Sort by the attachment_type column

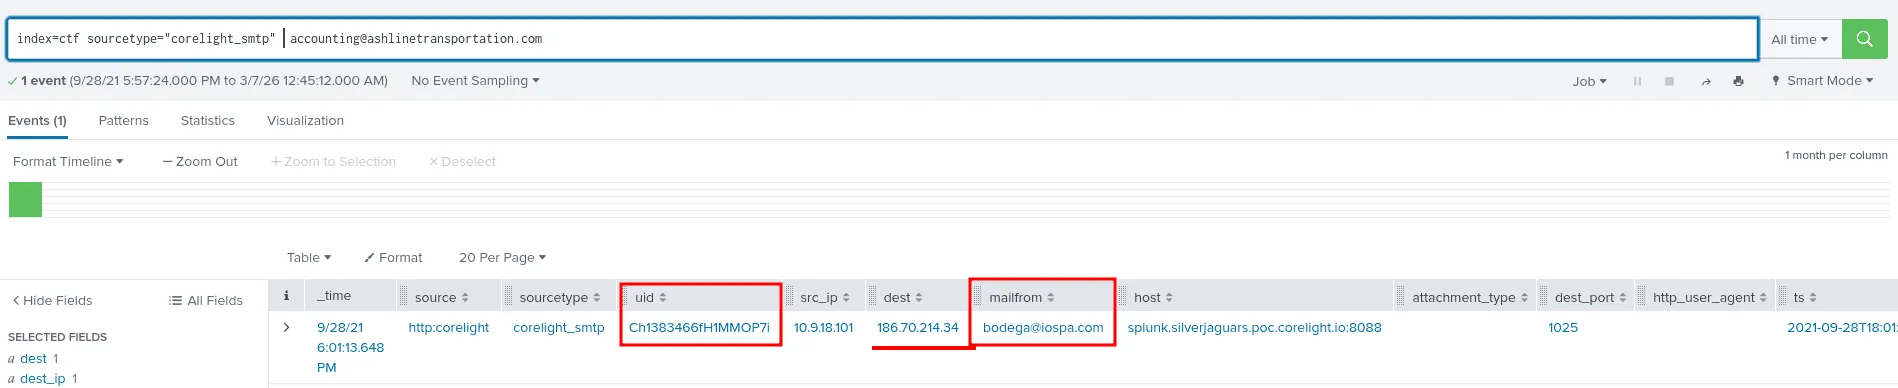tap(1469, 297)
